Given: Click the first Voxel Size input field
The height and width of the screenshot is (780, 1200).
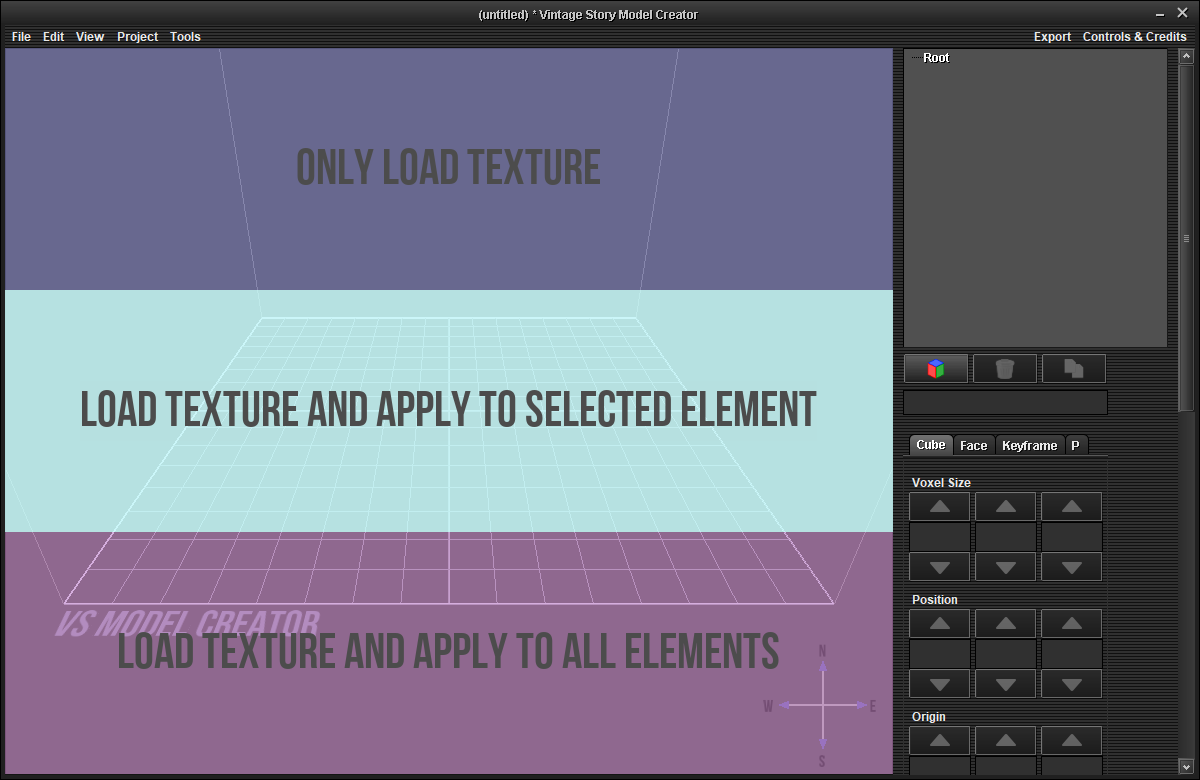Looking at the screenshot, I should [x=939, y=537].
